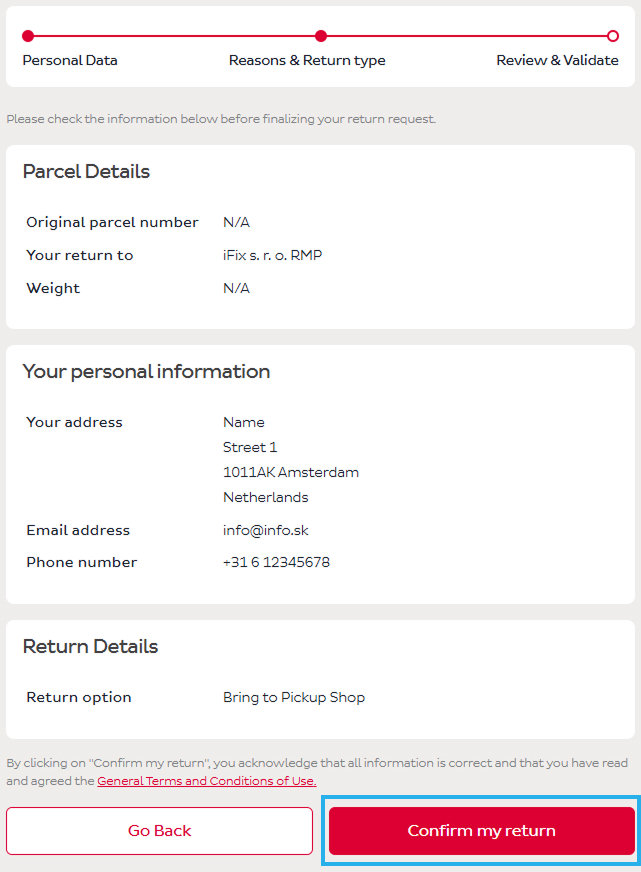Select the Reasons & Return type label
The height and width of the screenshot is (872, 641).
click(x=307, y=60)
